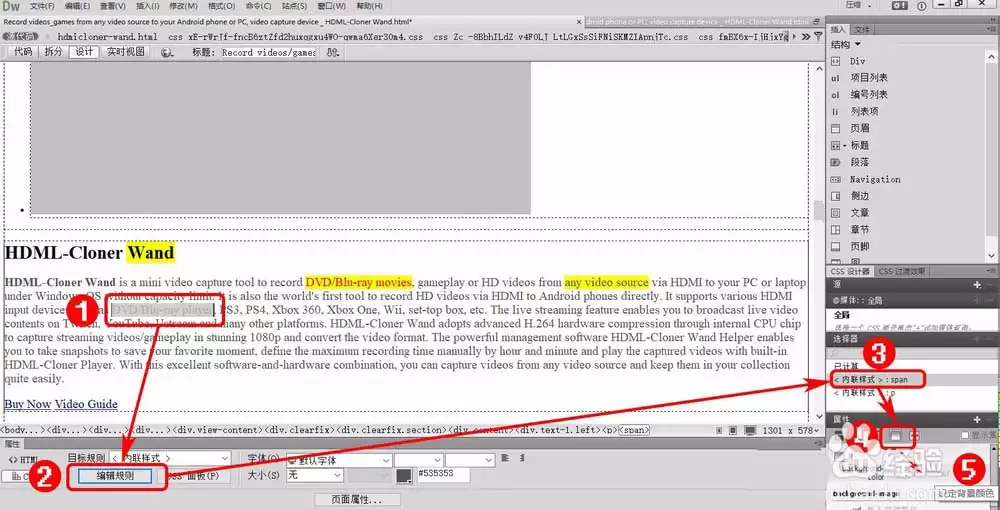Switch to Design (设计) view
This screenshot has width=1000, height=510.
82,52
